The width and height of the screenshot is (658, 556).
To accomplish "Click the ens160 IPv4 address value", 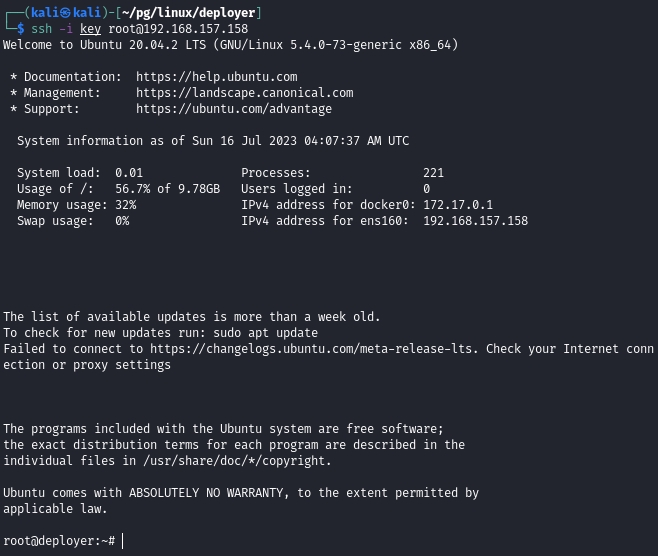I will pyautogui.click(x=475, y=221).
